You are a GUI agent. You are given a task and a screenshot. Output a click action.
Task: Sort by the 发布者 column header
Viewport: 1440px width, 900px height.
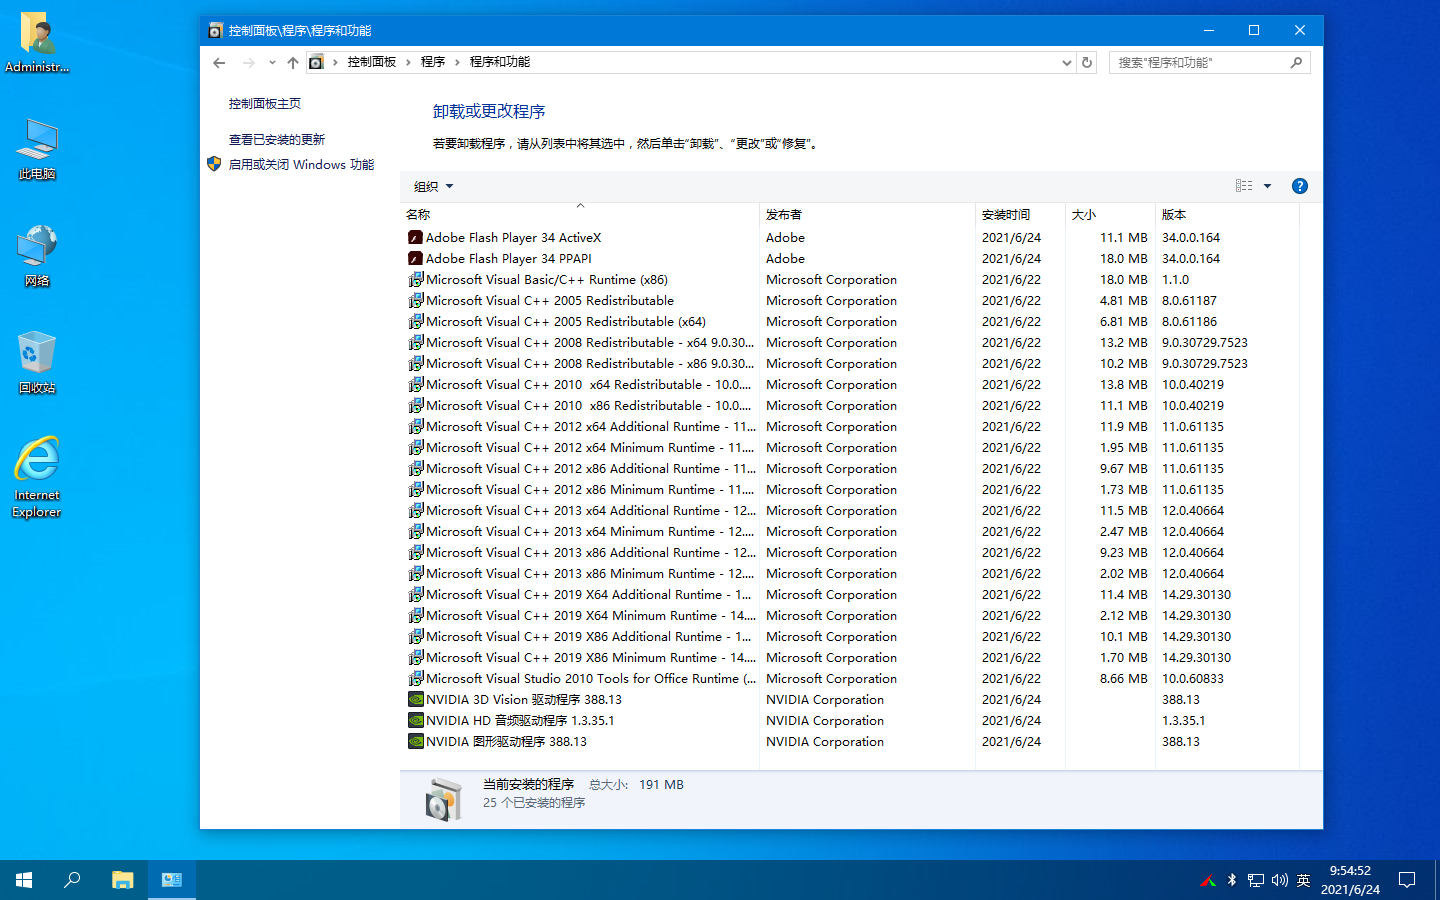point(868,214)
